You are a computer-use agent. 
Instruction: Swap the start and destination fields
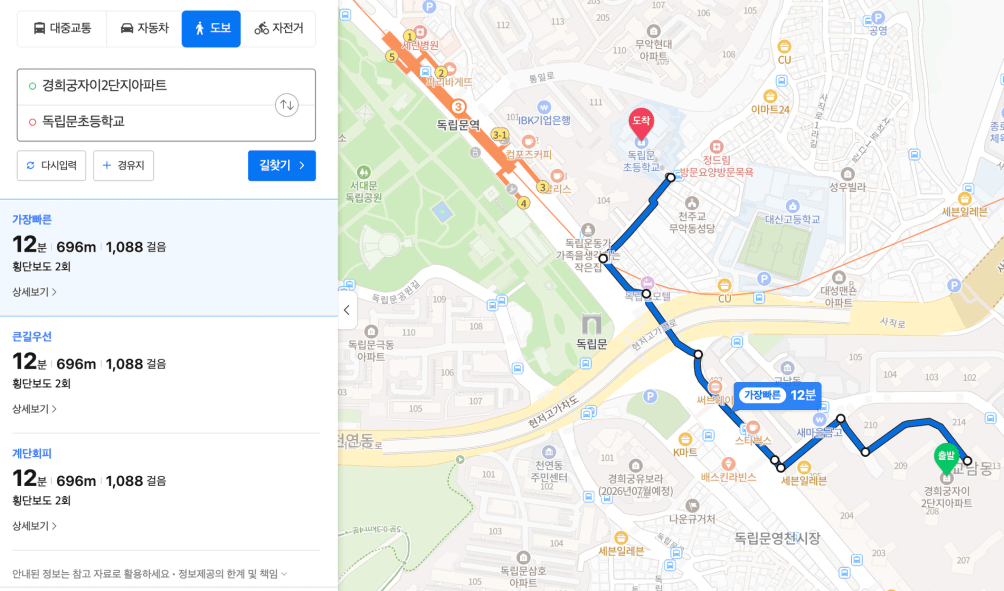[x=287, y=105]
